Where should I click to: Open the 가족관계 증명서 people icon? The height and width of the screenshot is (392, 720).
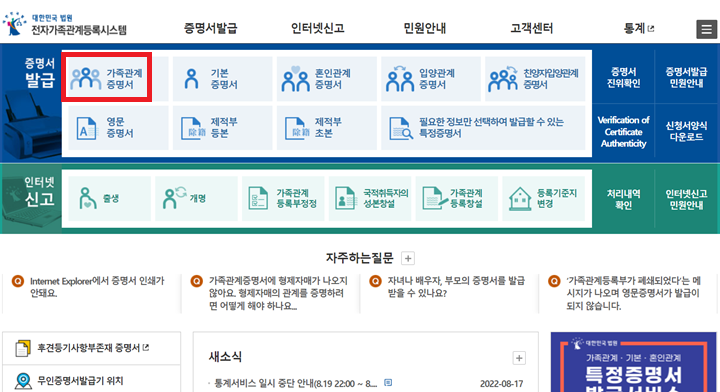pos(85,78)
